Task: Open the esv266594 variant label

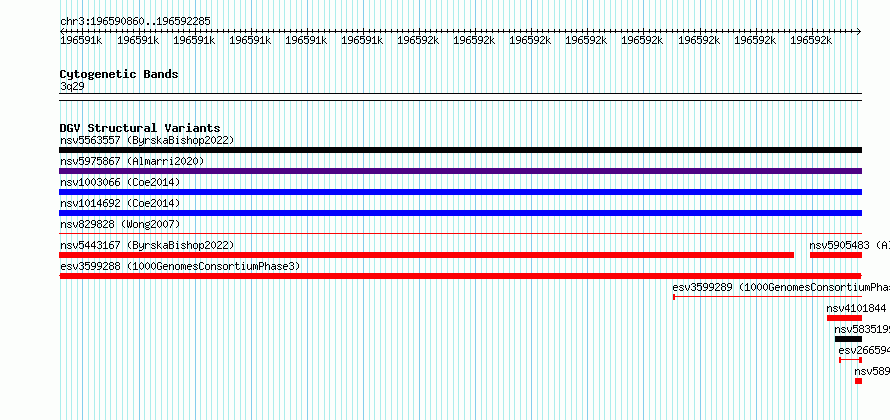Action: click(x=864, y=350)
